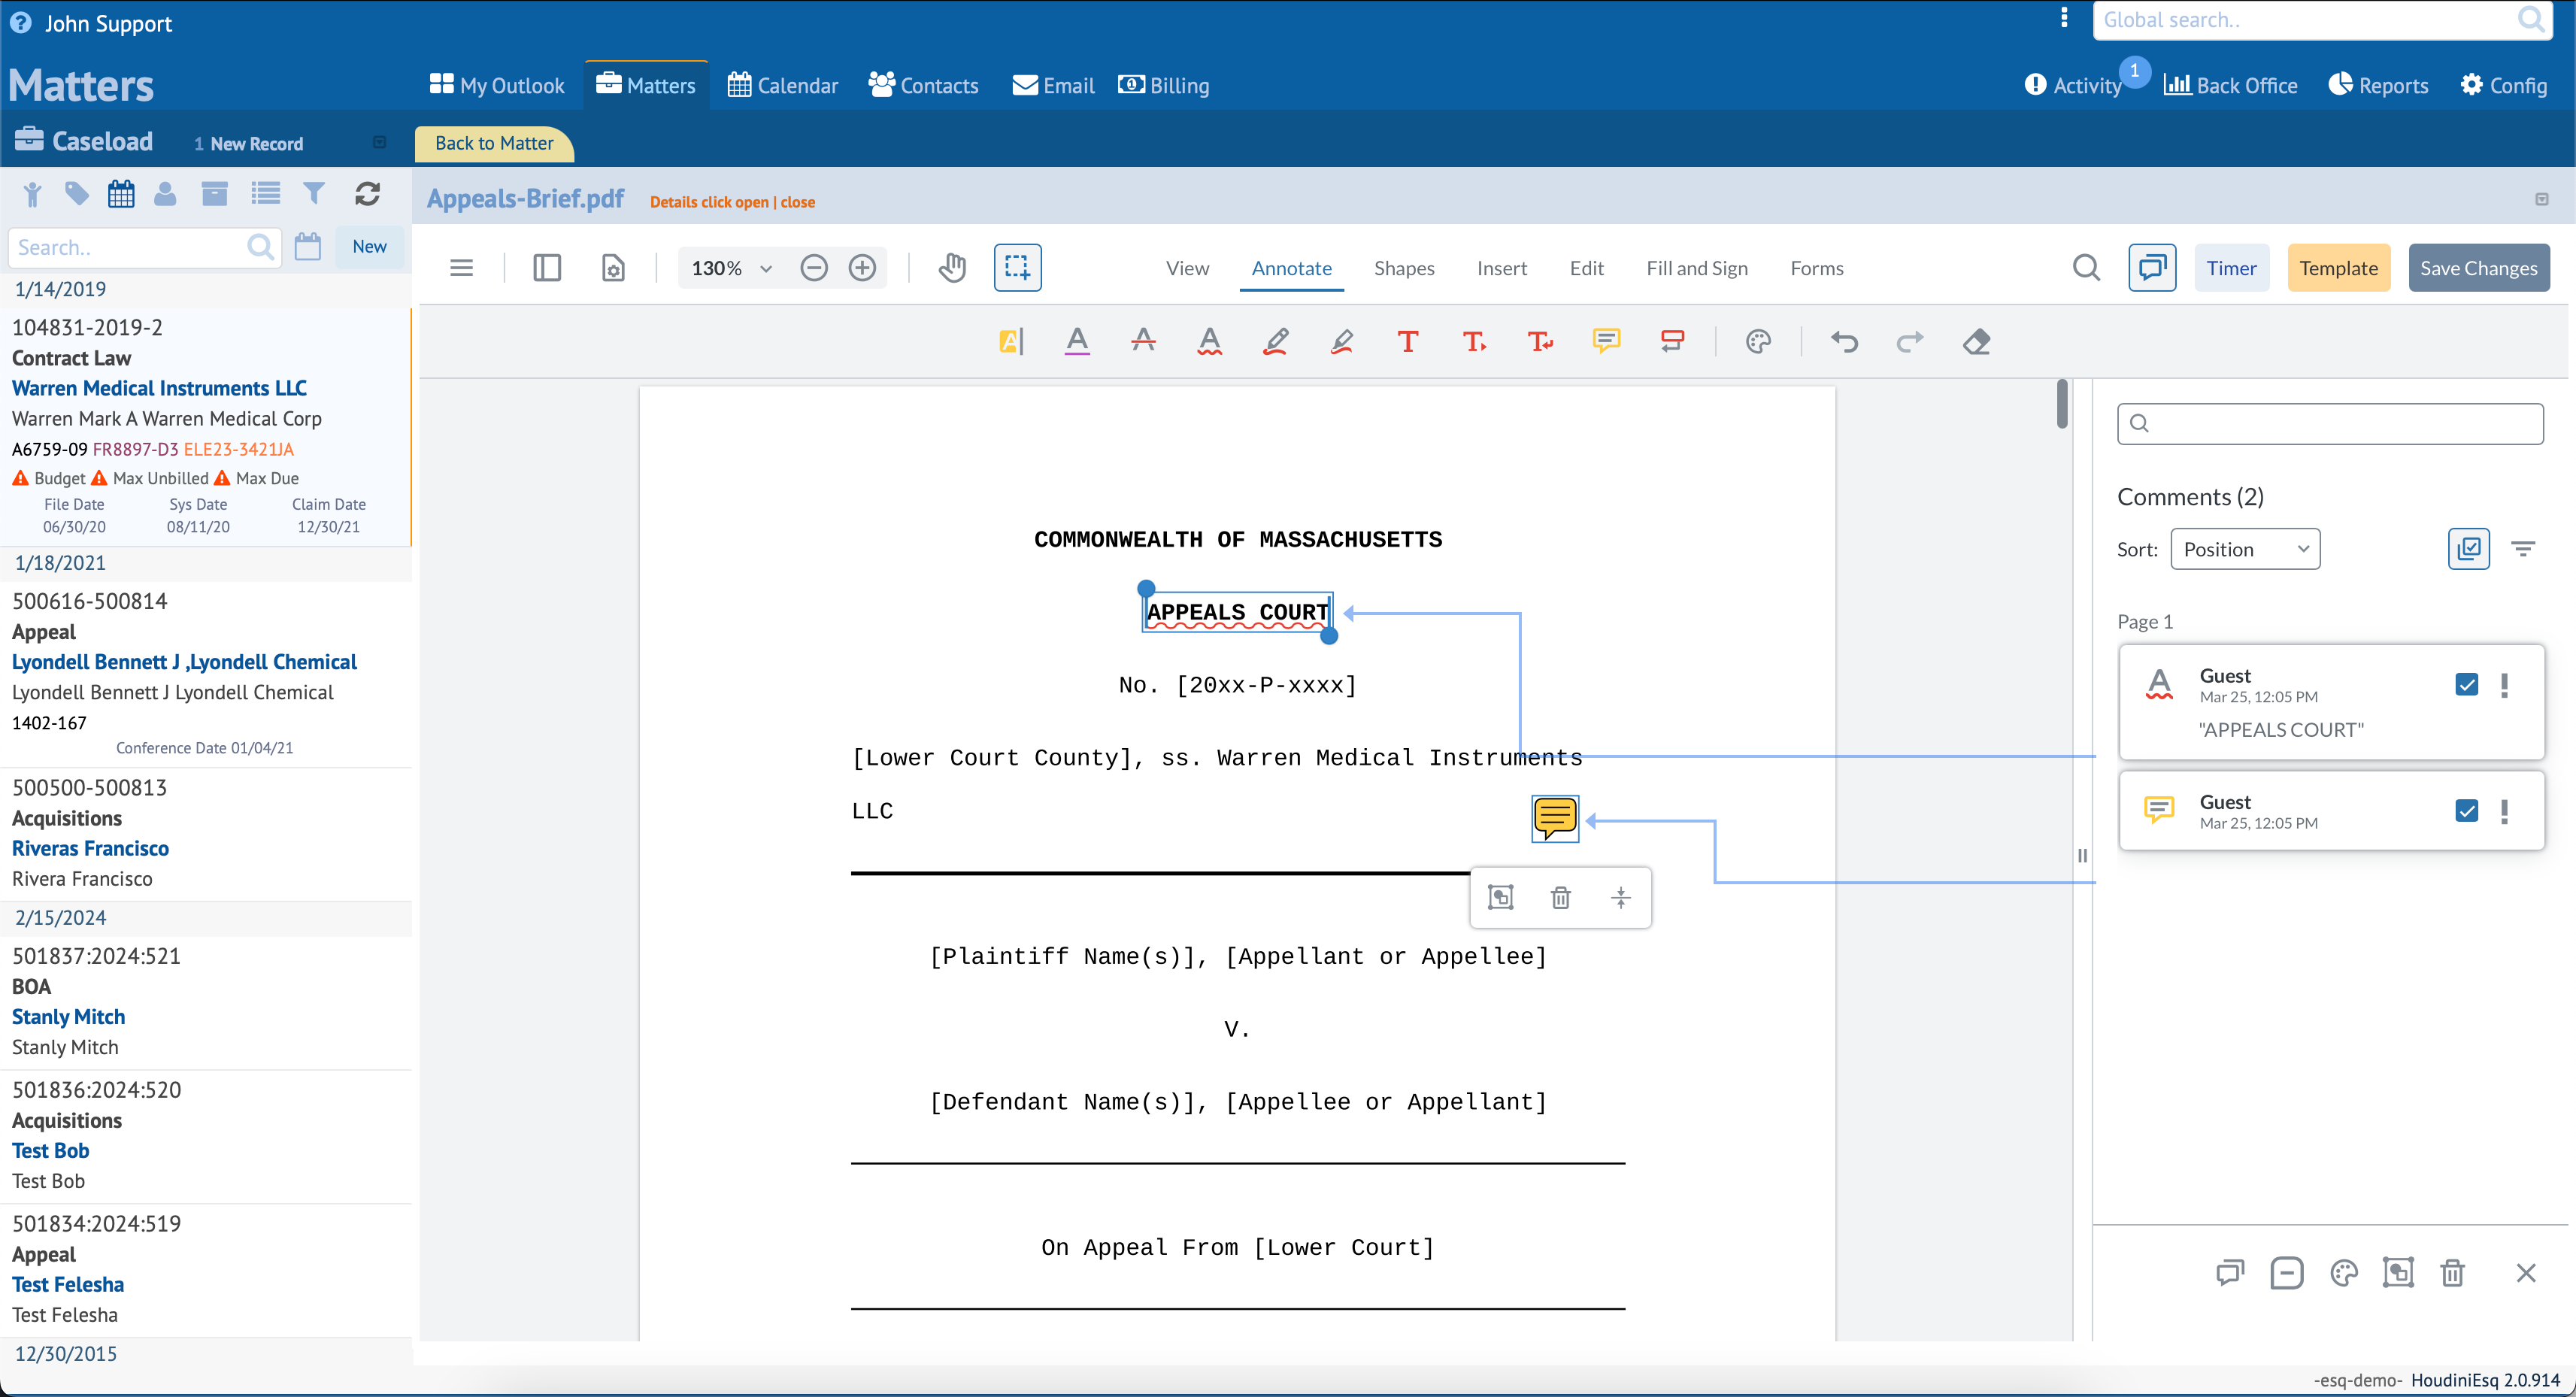The height and width of the screenshot is (1397, 2576).
Task: Open document search magnifier icon
Action: tap(2086, 268)
